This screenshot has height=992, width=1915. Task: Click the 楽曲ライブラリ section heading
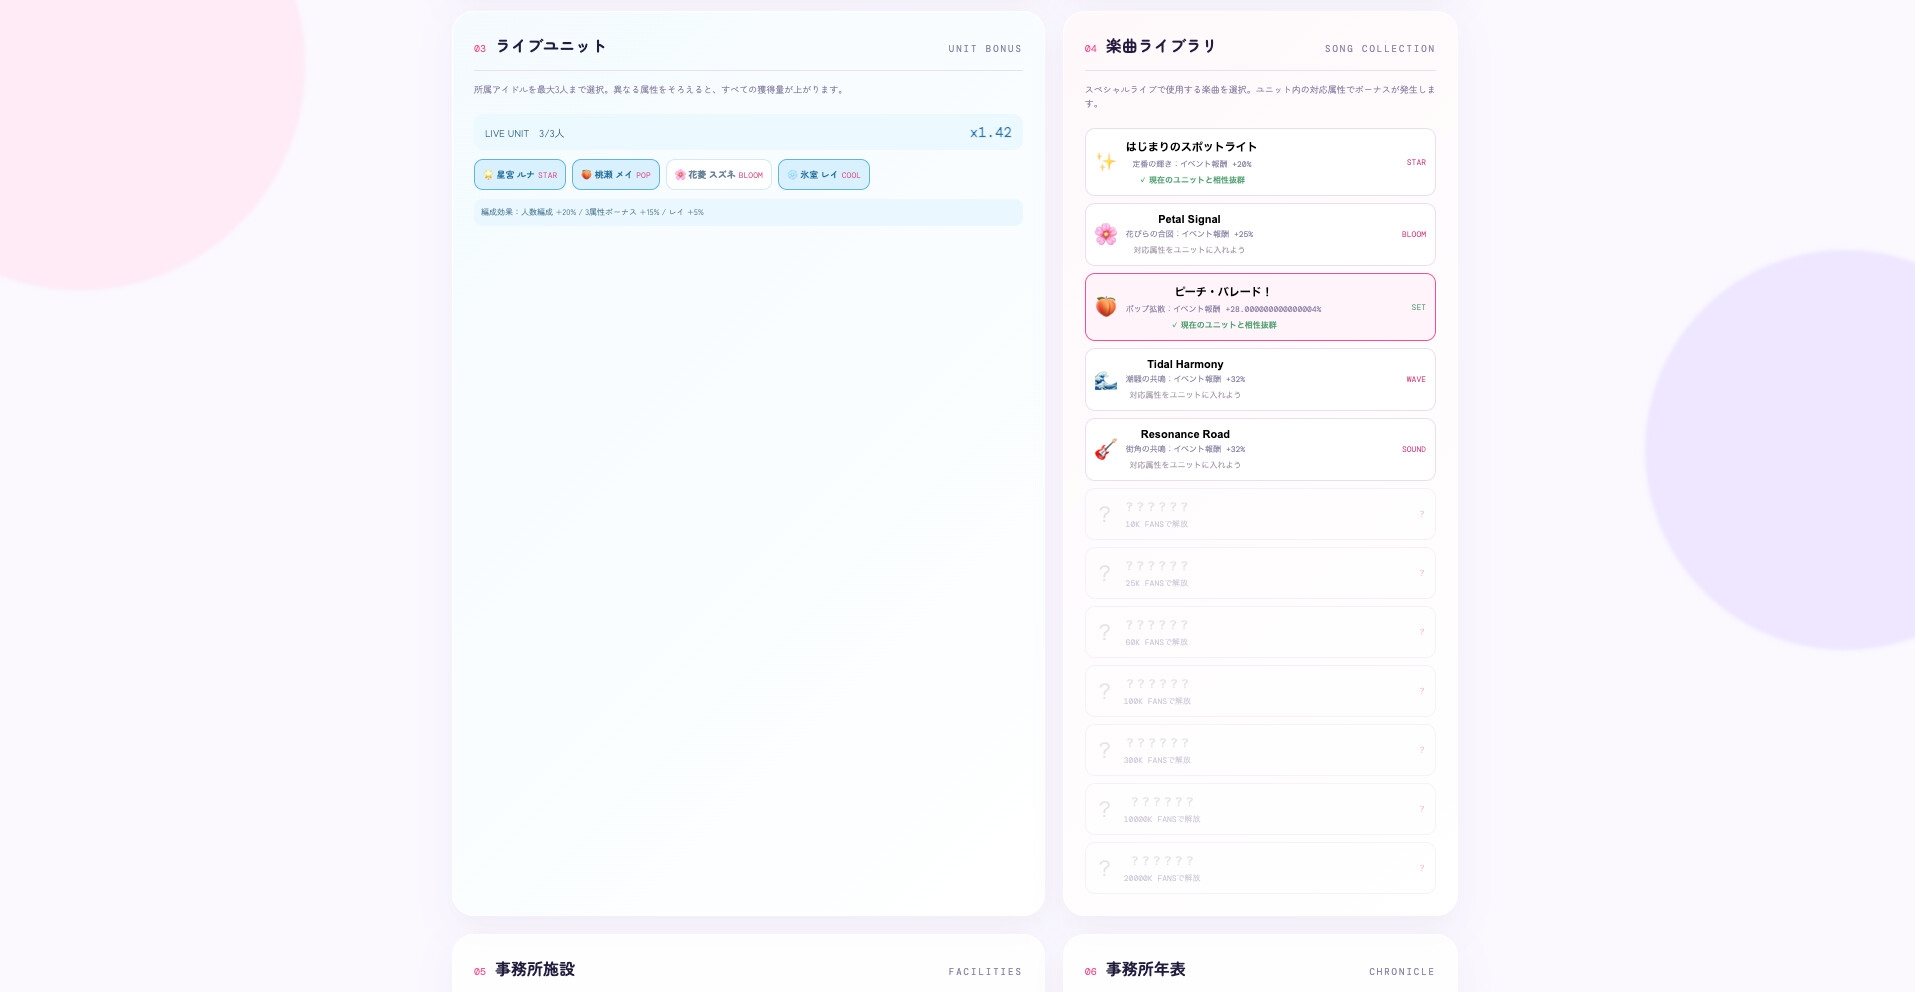1161,46
